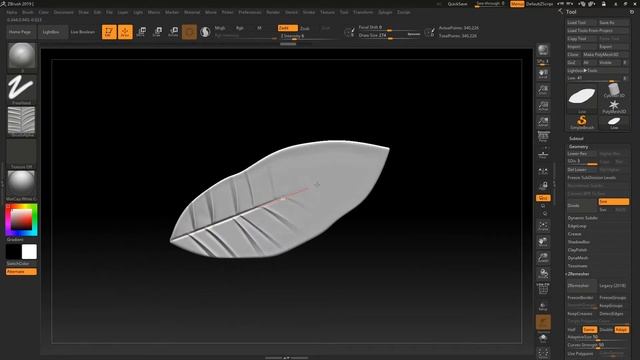
Task: Select the Scale transform icon
Action: point(157,32)
